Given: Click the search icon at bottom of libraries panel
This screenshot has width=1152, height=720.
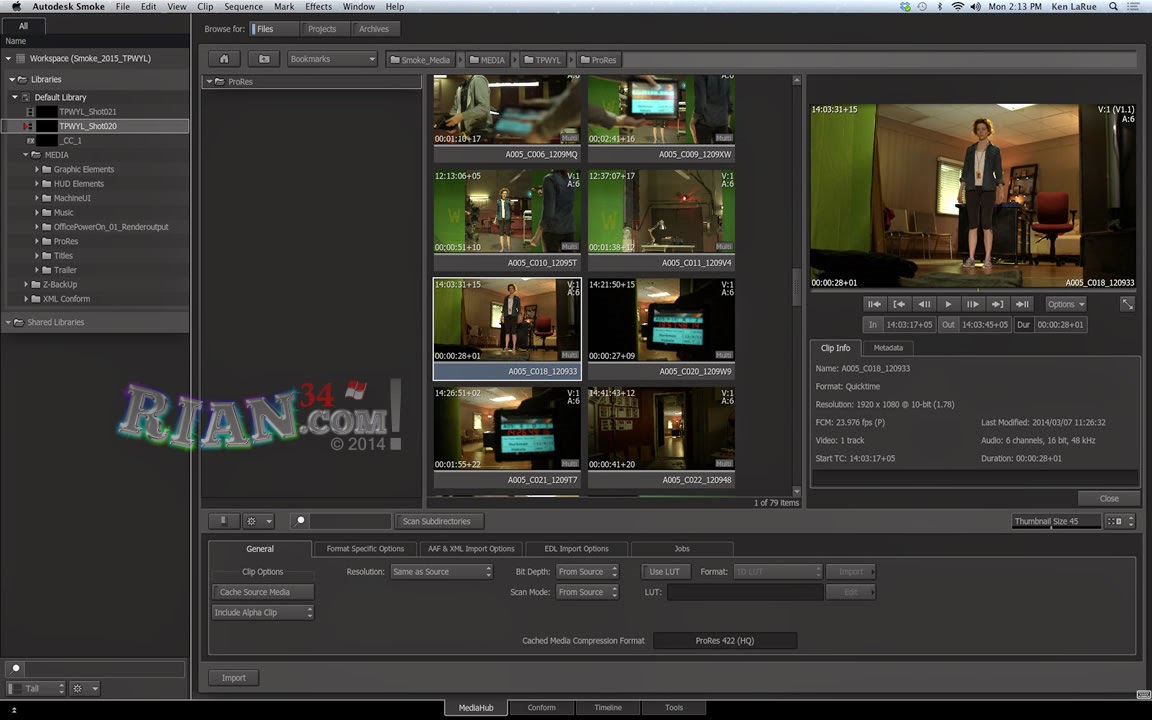Looking at the screenshot, I should [15, 669].
